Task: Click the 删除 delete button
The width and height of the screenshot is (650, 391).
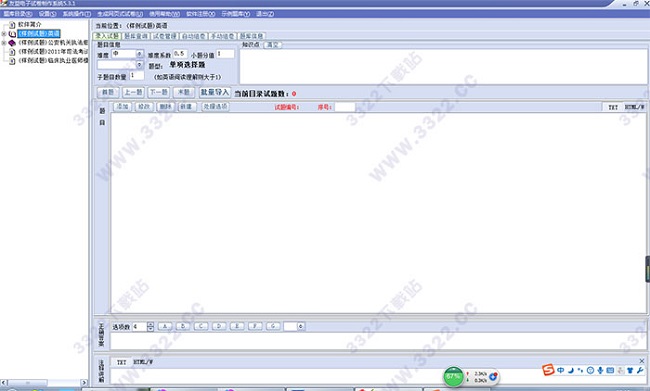Action: (165, 107)
